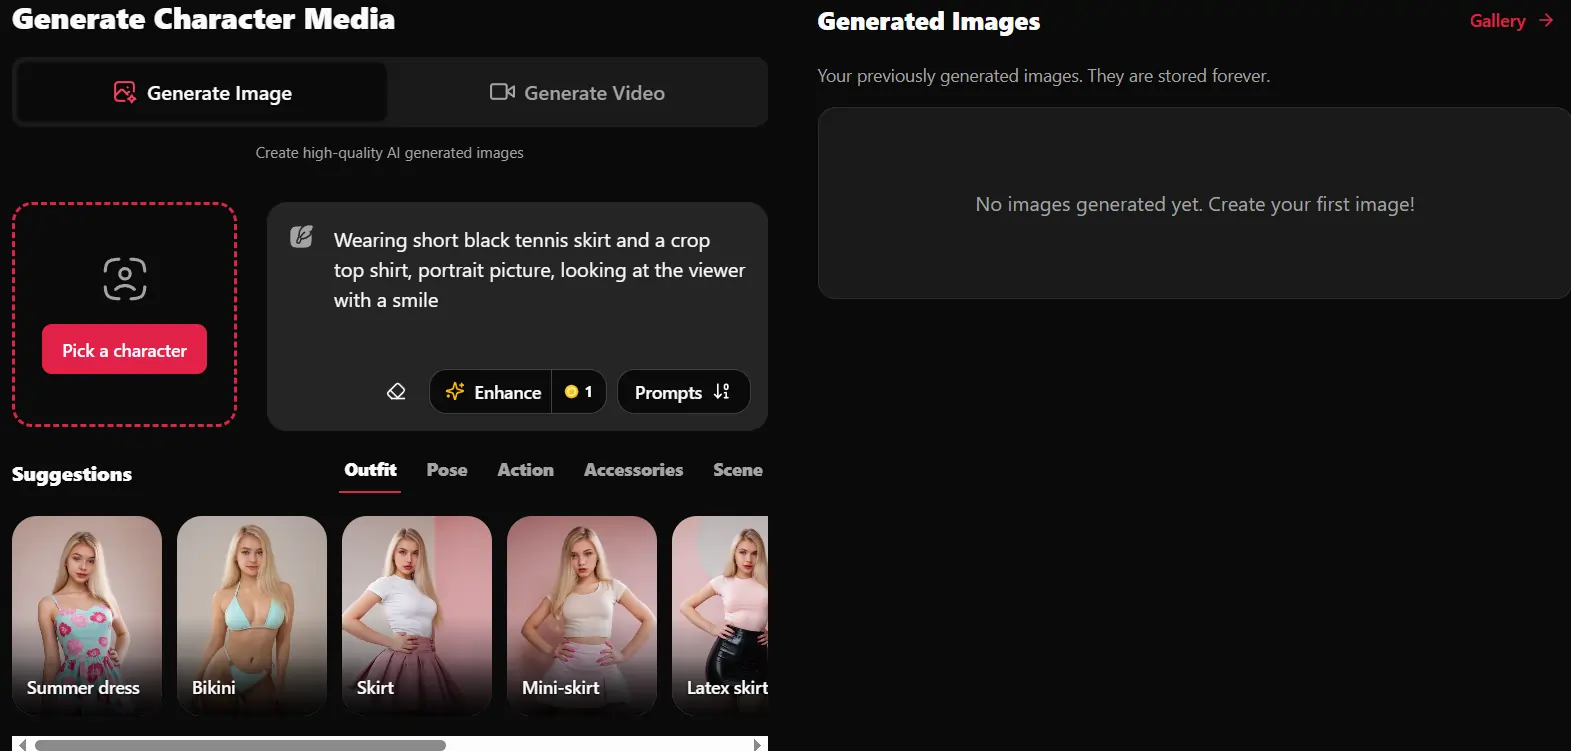
Task: Click the coin cost indicator beside Enhance
Action: [x=579, y=392]
